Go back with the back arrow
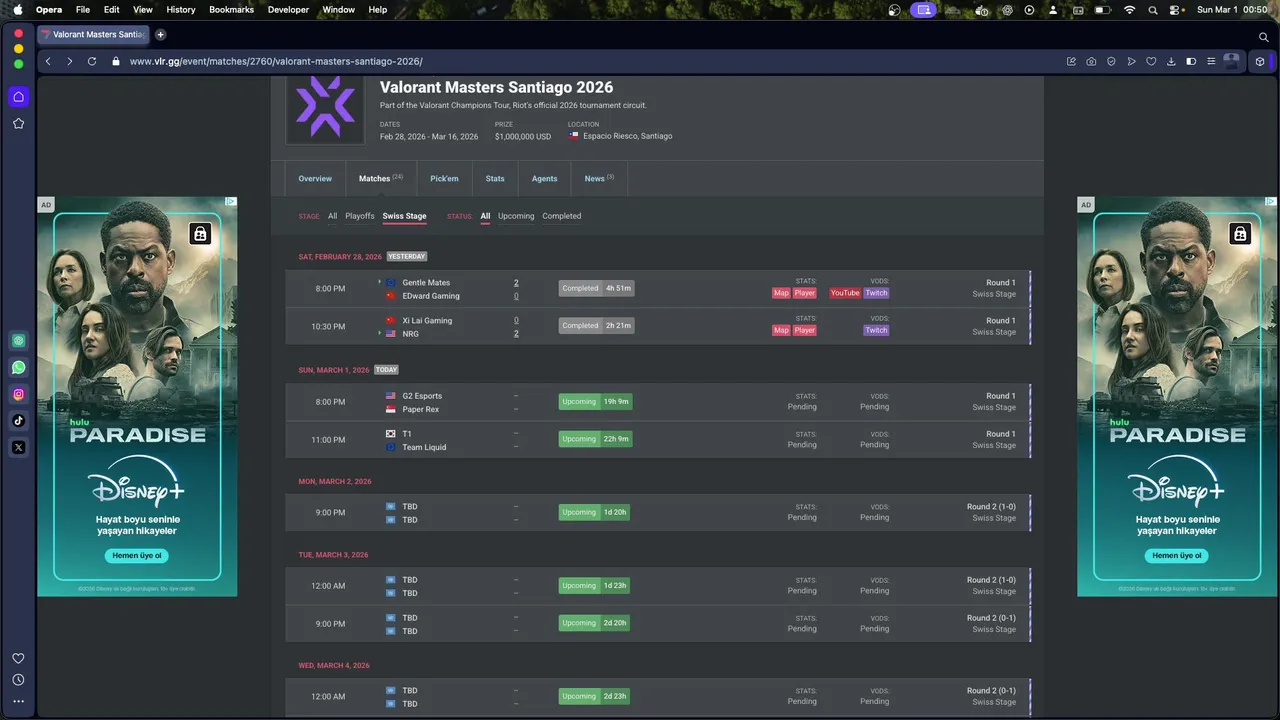This screenshot has height=720, width=1280. click(48, 61)
